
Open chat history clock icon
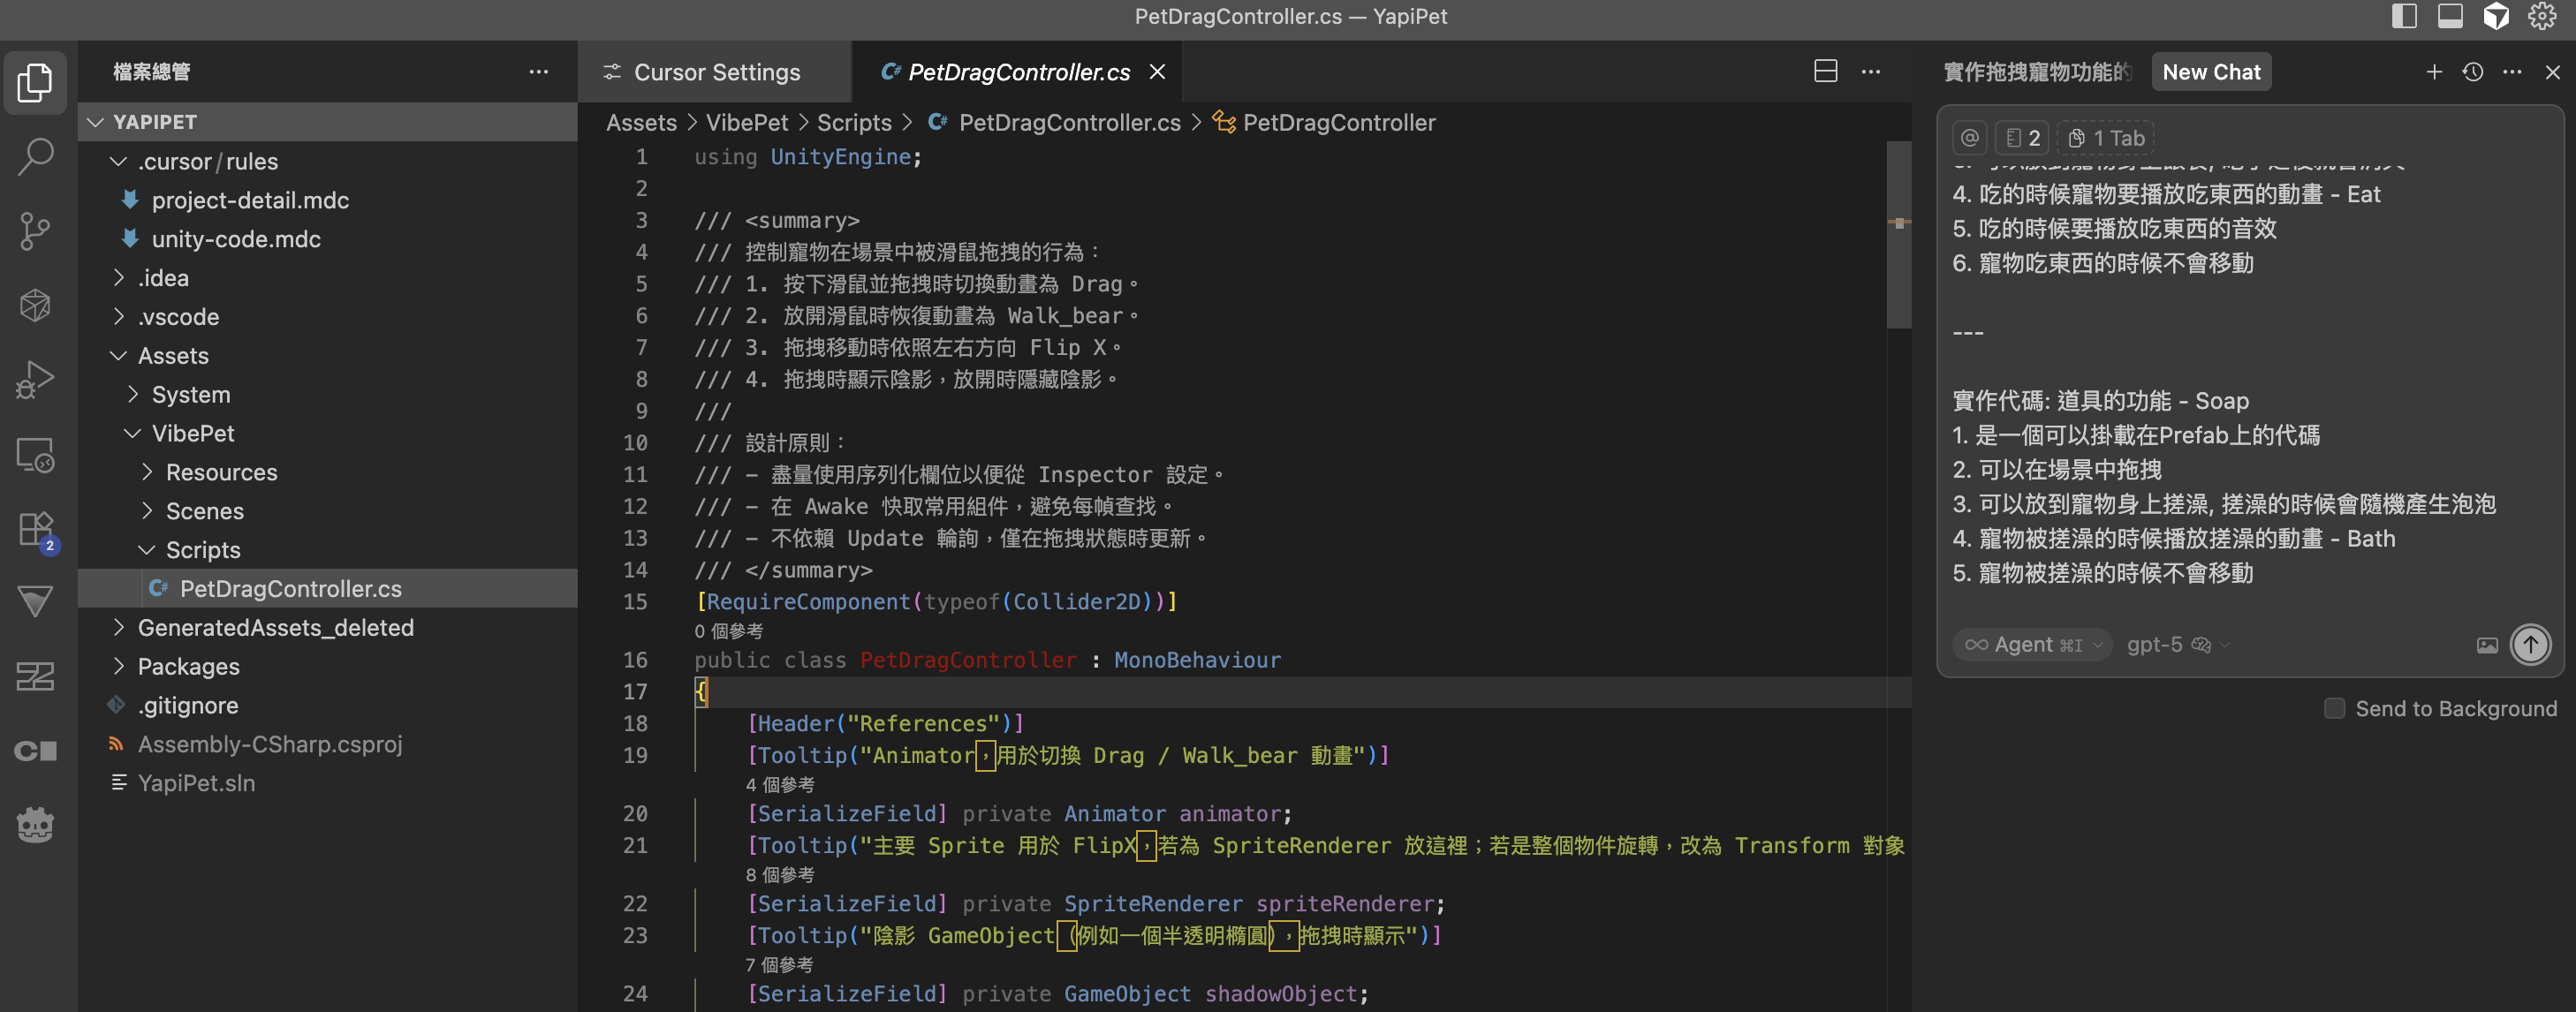pos(2473,72)
